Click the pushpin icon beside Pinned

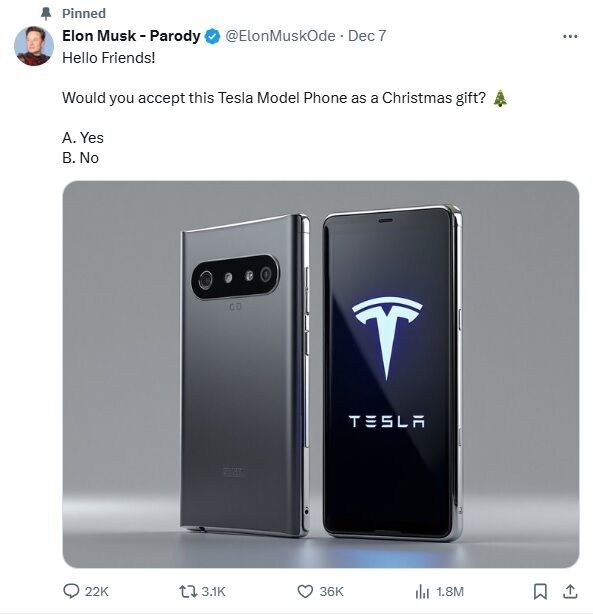pos(46,14)
